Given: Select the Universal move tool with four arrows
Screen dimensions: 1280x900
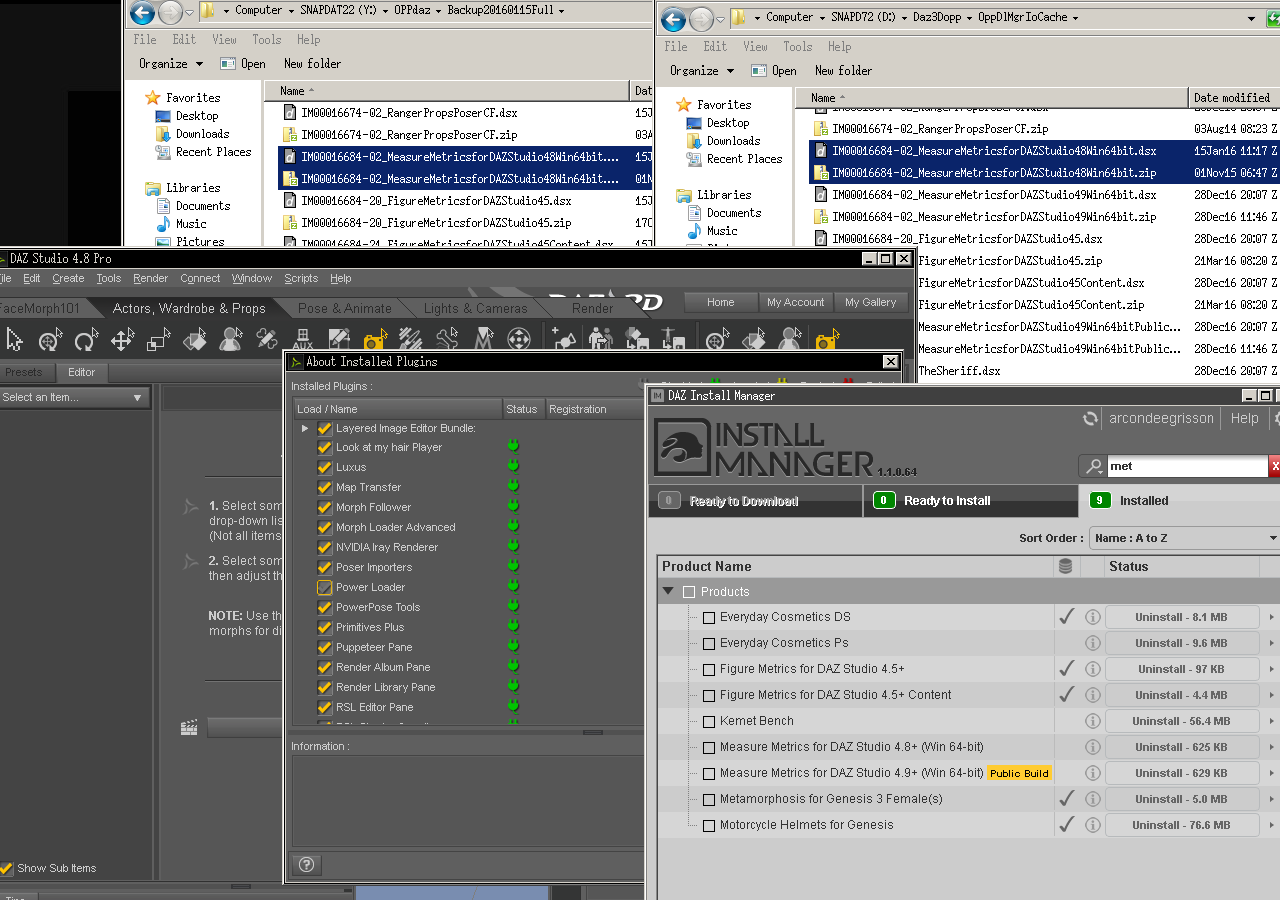Looking at the screenshot, I should [122, 340].
